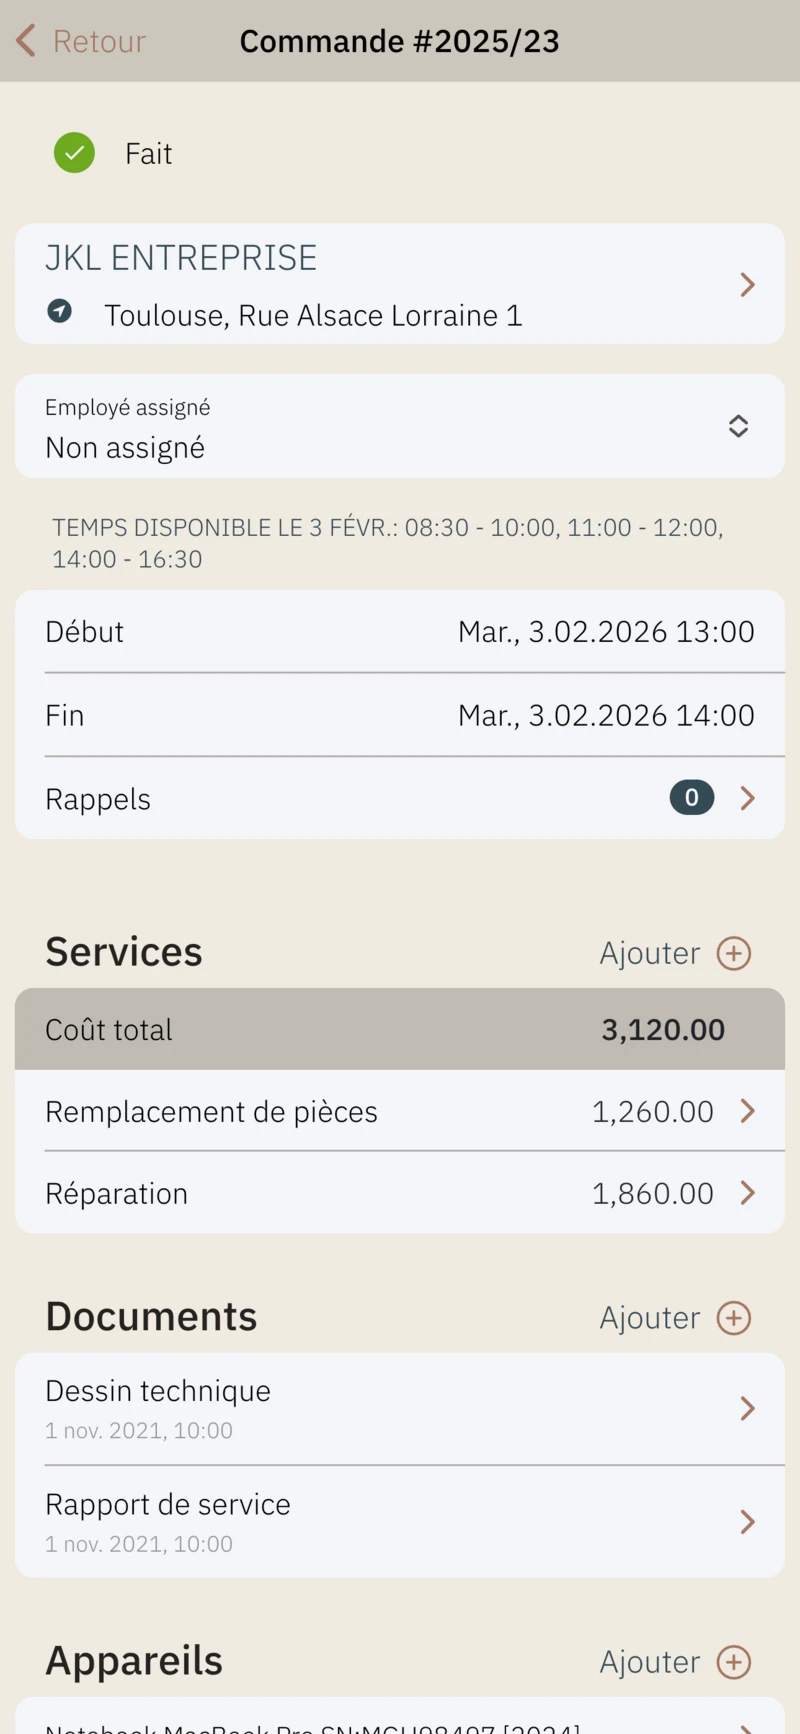Open the Rapport de service document chevron
800x1734 pixels.
[x=747, y=1522]
